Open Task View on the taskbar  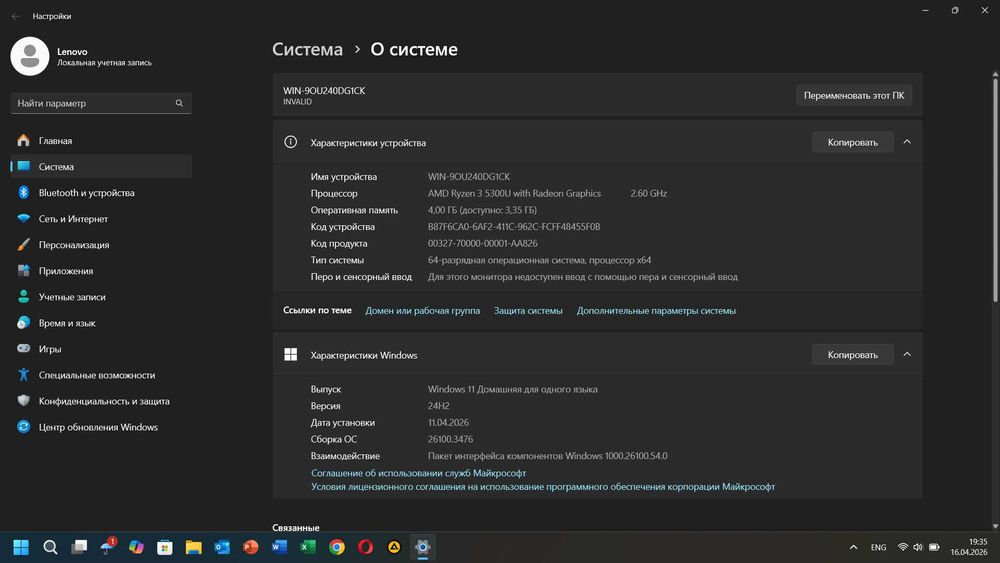tap(79, 547)
